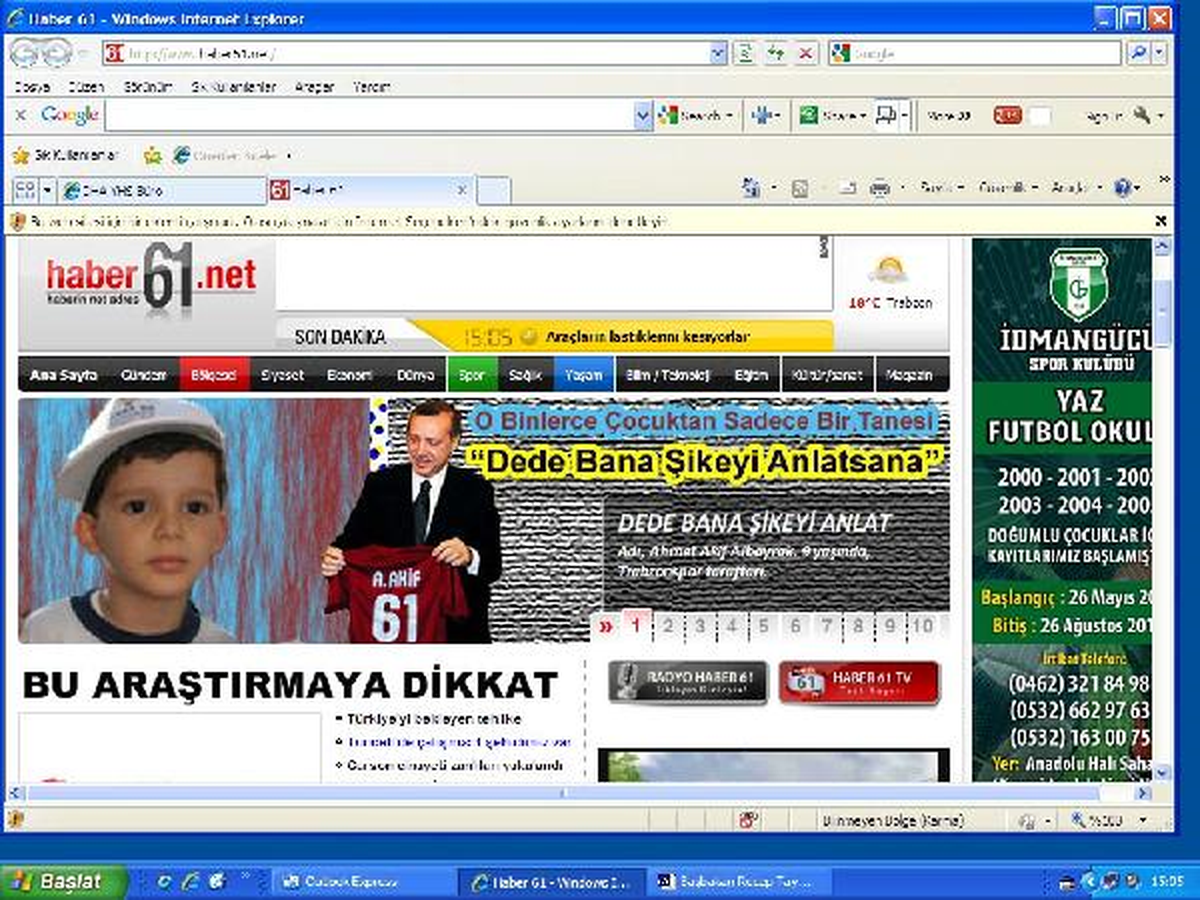The height and width of the screenshot is (900, 1200).
Task: Click the vertical scrollbar down arrow
Action: 1162,771
